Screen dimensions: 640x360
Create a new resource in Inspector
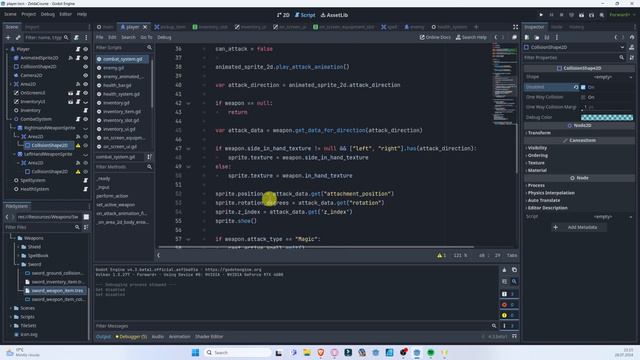pyautogui.click(x=527, y=37)
